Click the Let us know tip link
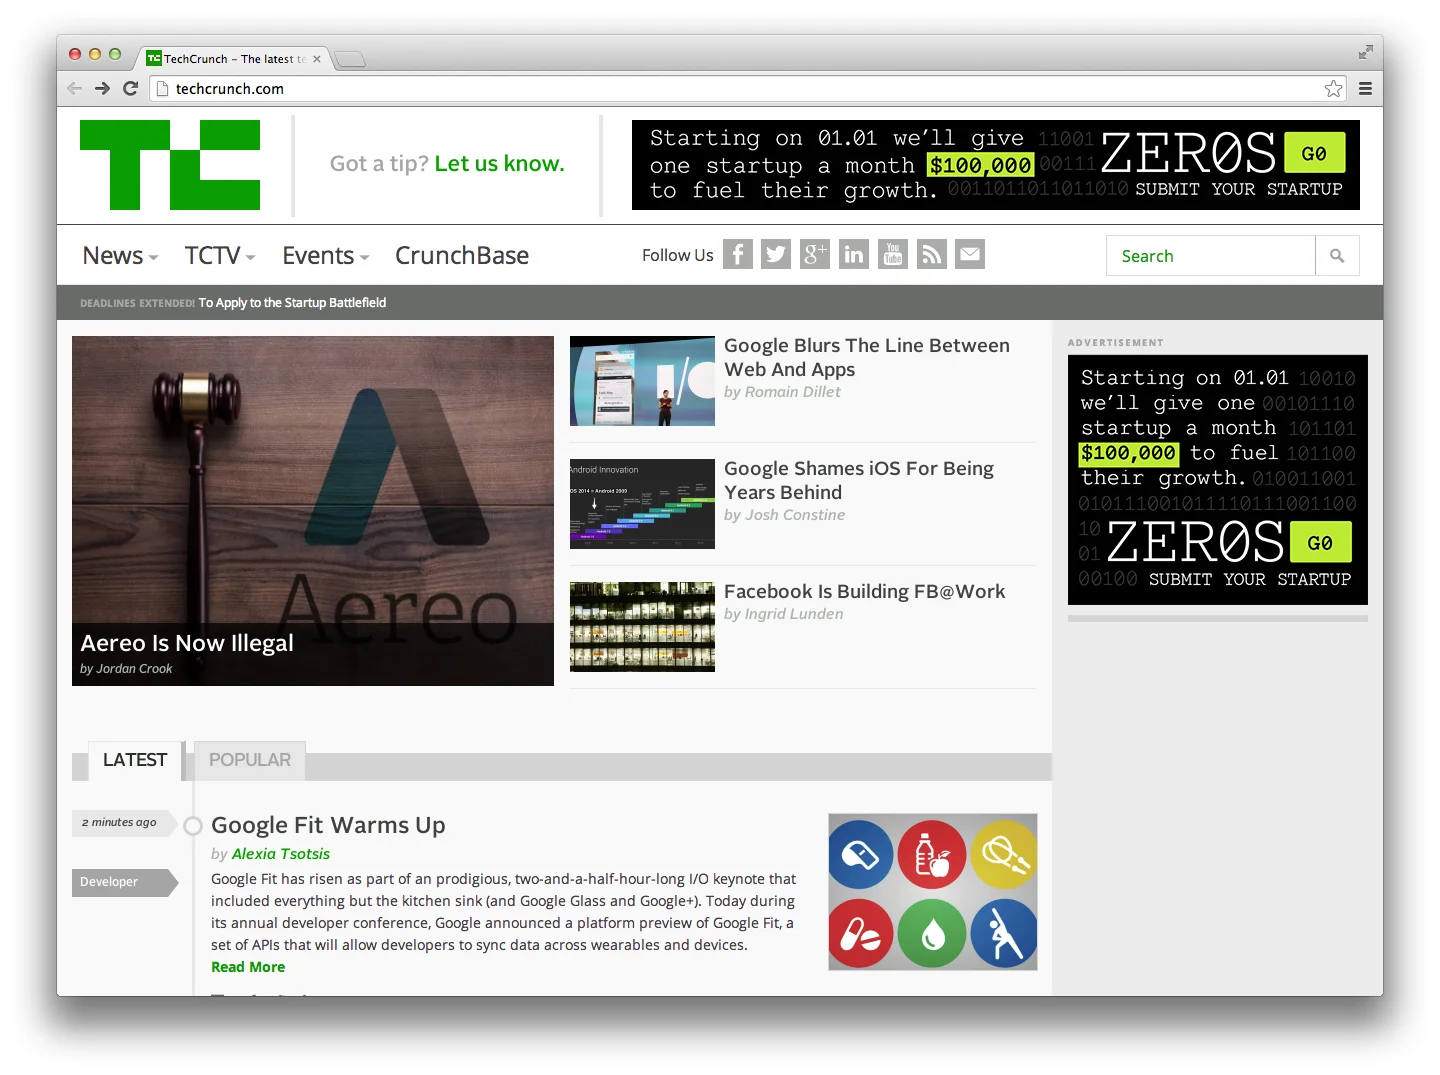 coord(499,164)
